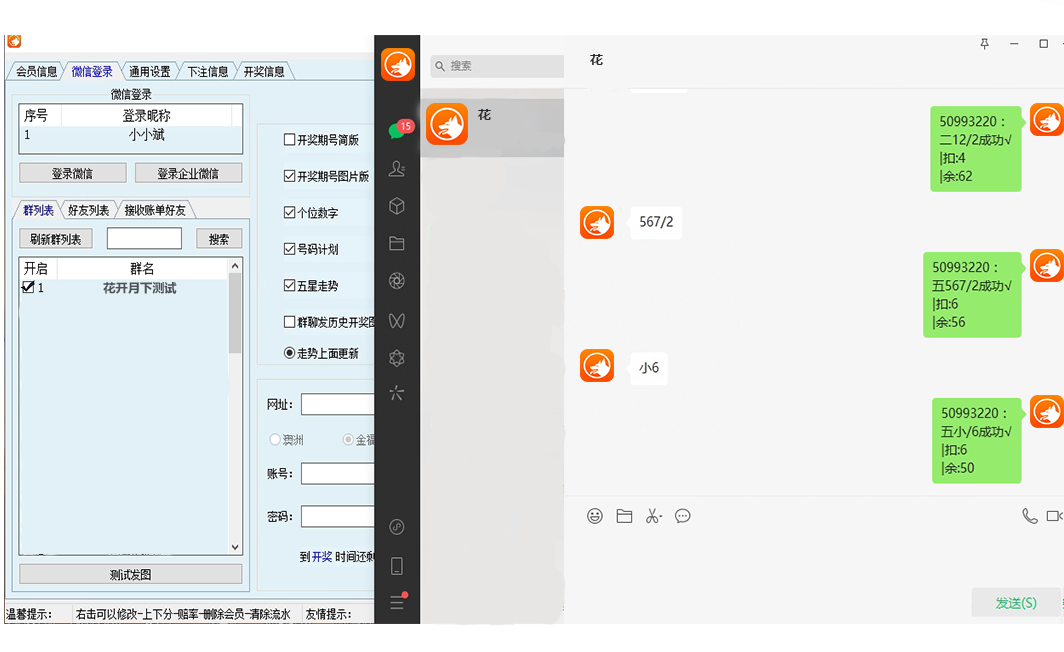Click the 登录企业微信 button
Viewport: 1064px width, 652px height.
point(188,173)
